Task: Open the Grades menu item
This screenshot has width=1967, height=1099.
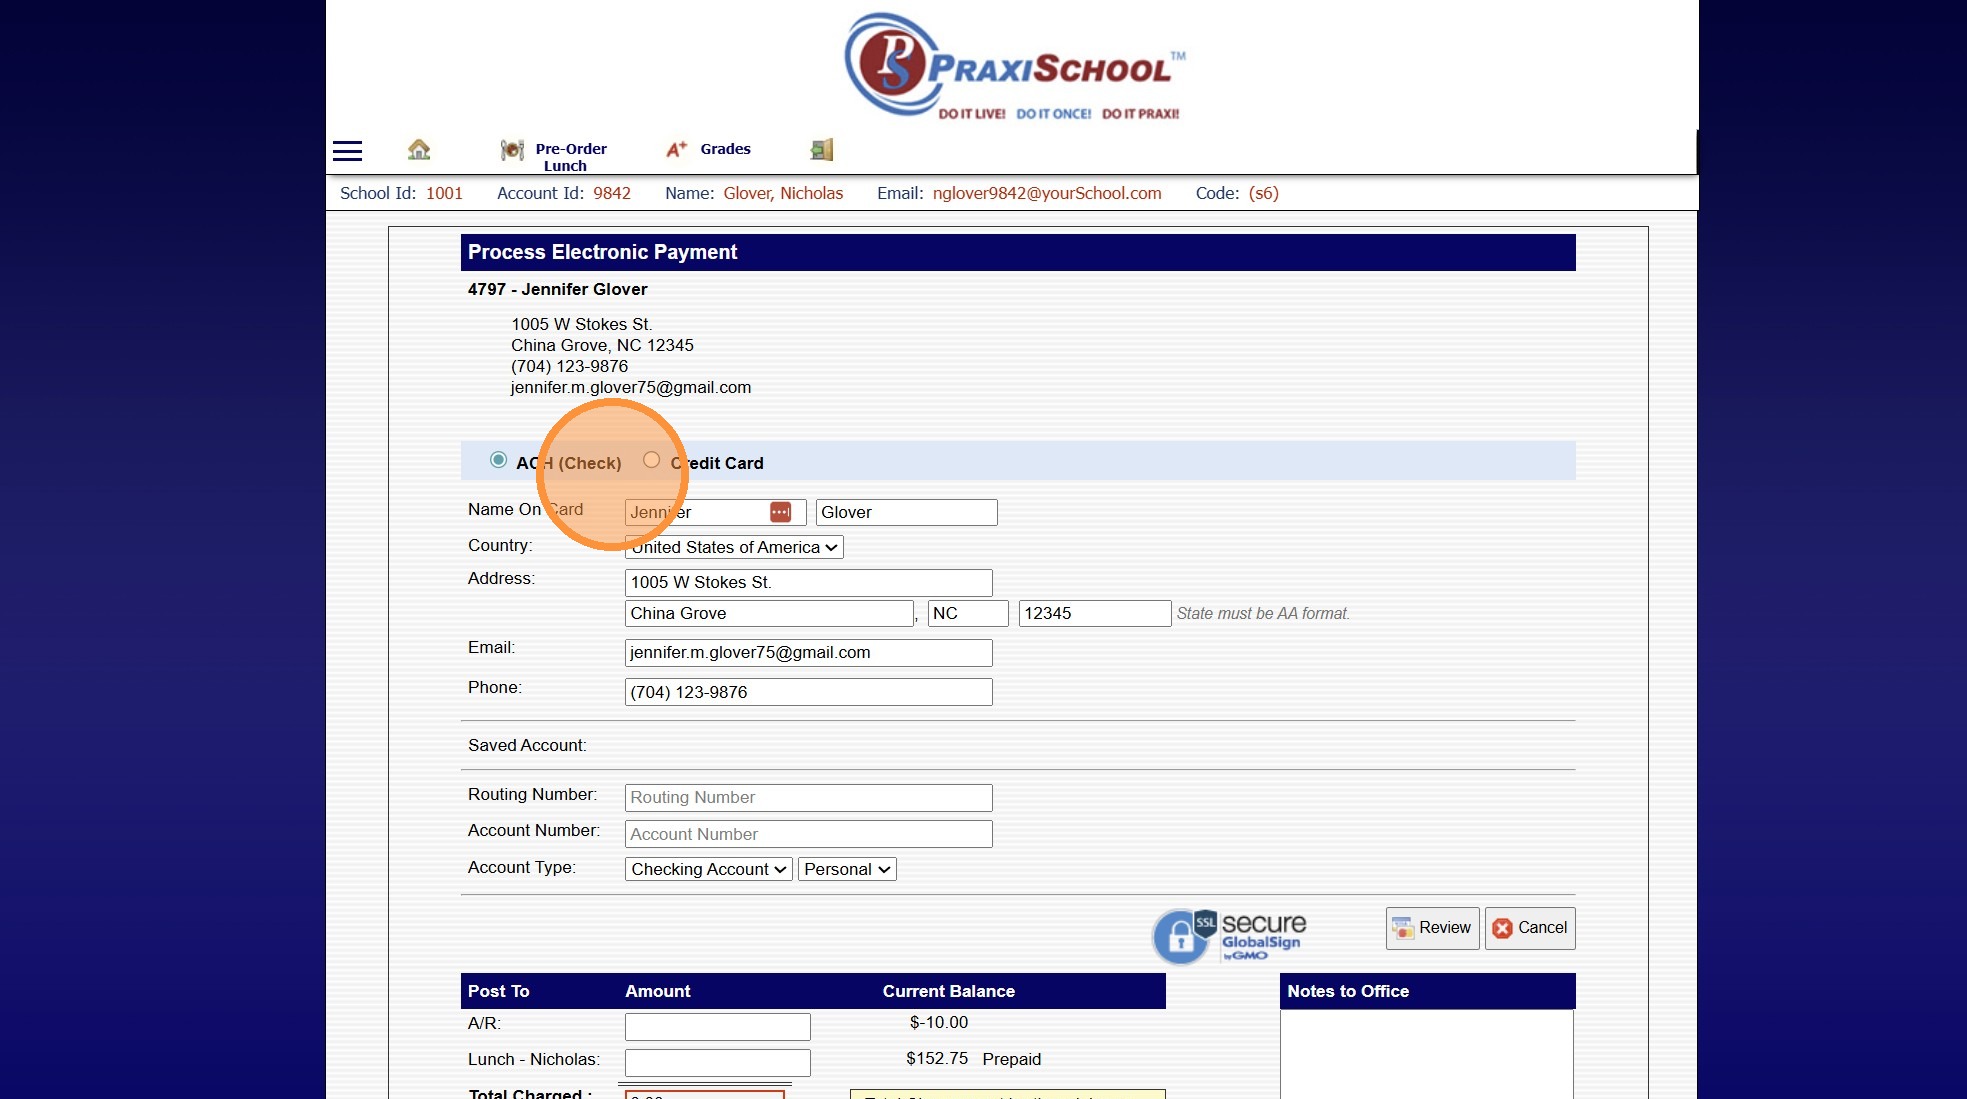Action: pyautogui.click(x=725, y=149)
